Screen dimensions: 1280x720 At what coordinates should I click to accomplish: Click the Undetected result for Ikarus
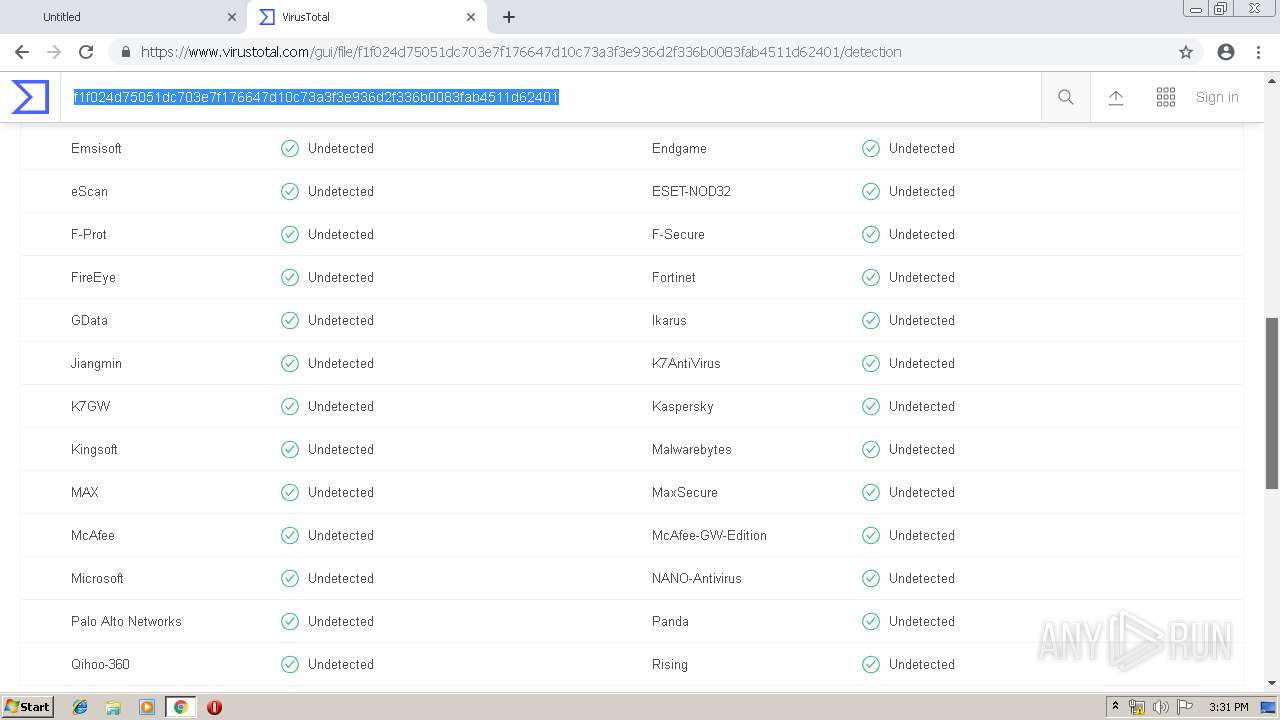(922, 320)
